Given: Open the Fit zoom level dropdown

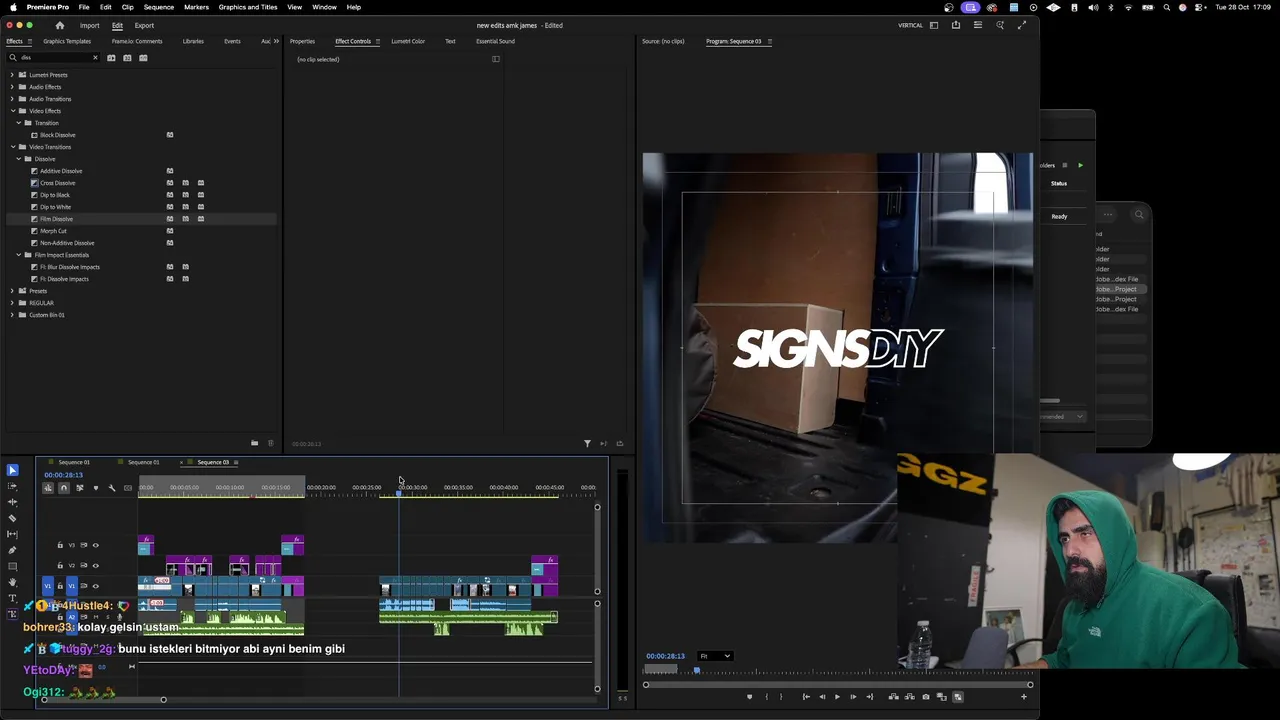Looking at the screenshot, I should 715,656.
